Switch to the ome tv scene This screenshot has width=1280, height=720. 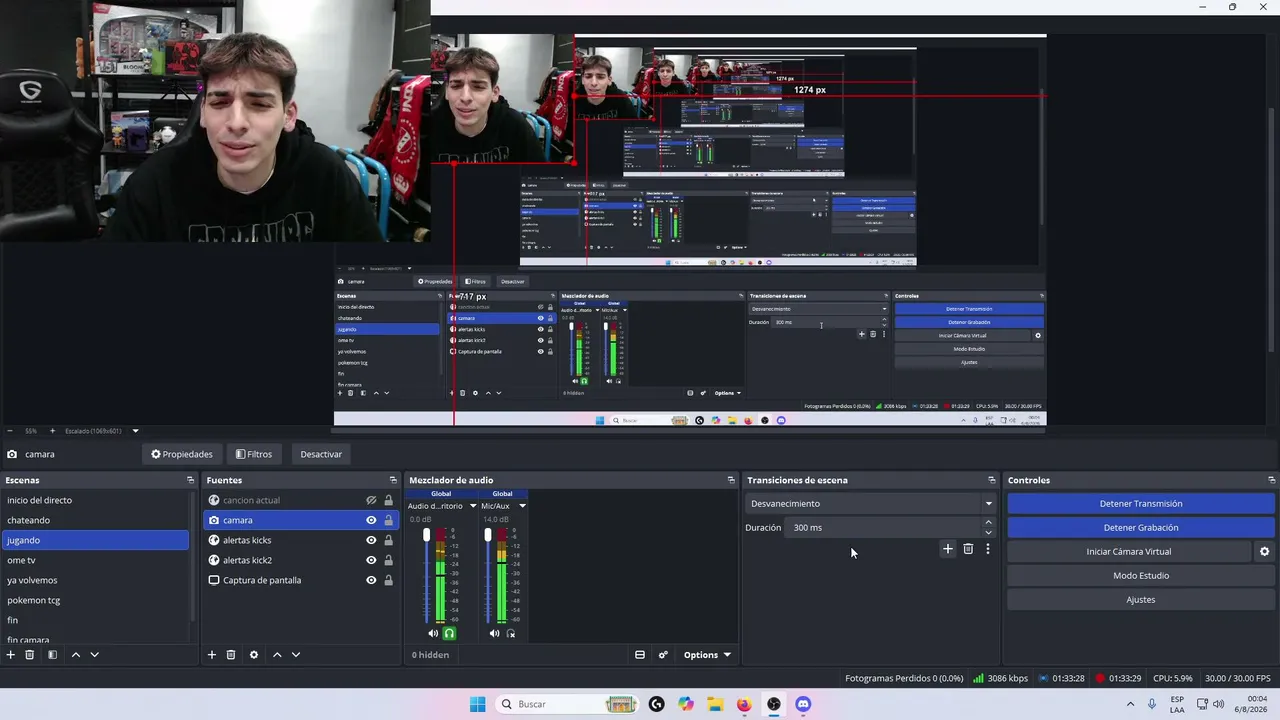(x=96, y=560)
